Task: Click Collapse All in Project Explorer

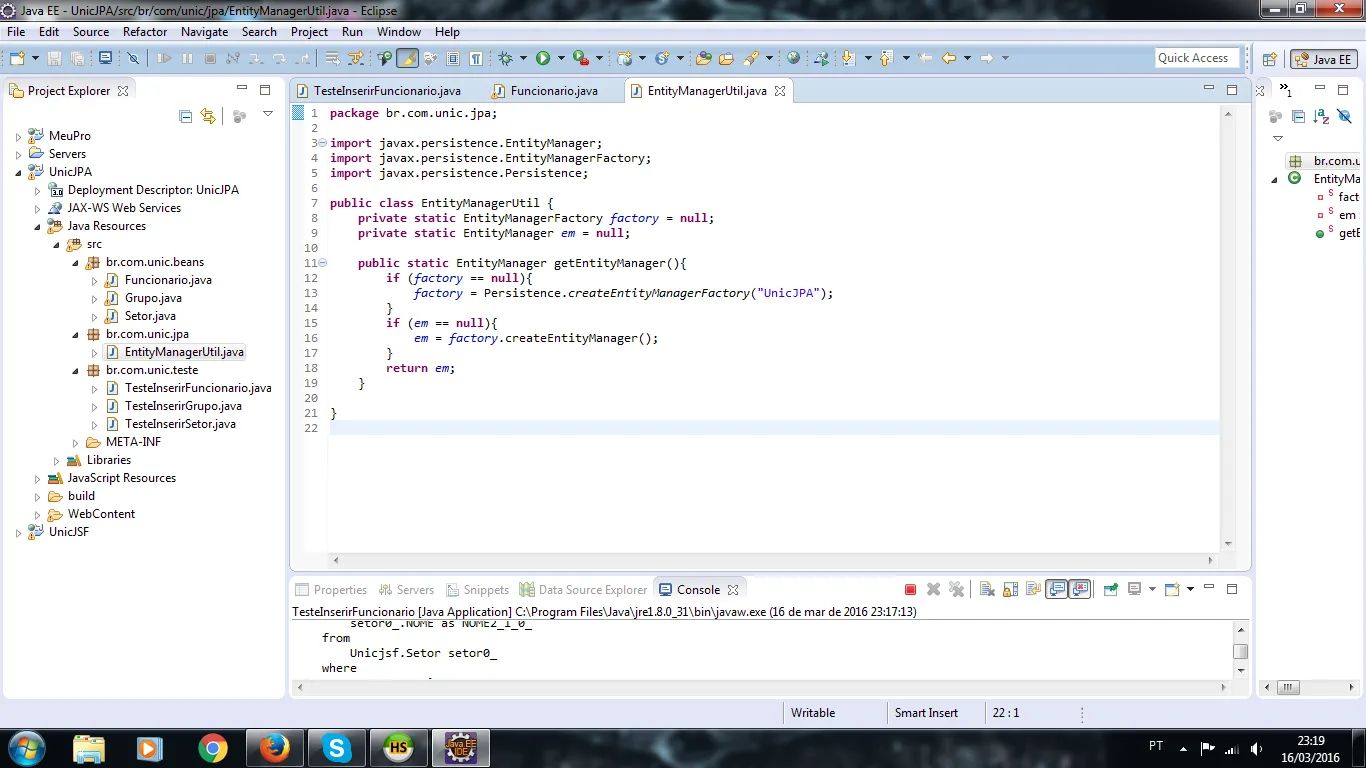Action: click(186, 116)
